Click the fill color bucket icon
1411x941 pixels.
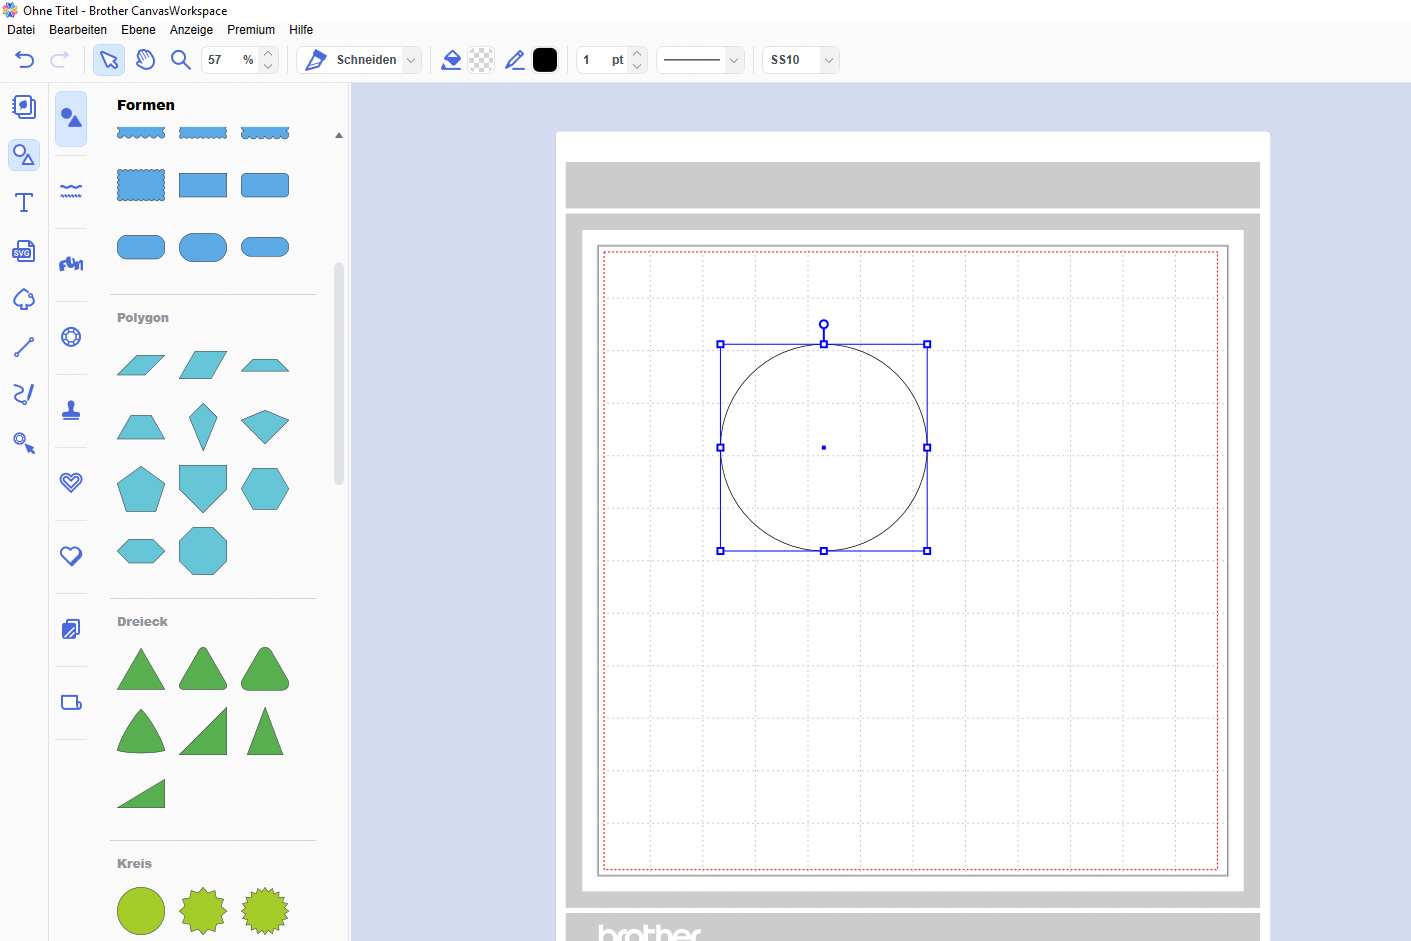tap(451, 60)
